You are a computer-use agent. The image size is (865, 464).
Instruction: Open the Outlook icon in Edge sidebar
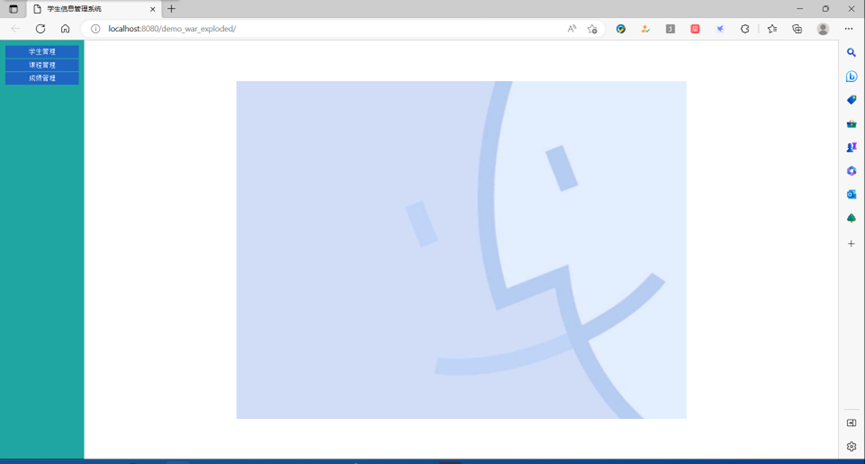(x=851, y=195)
